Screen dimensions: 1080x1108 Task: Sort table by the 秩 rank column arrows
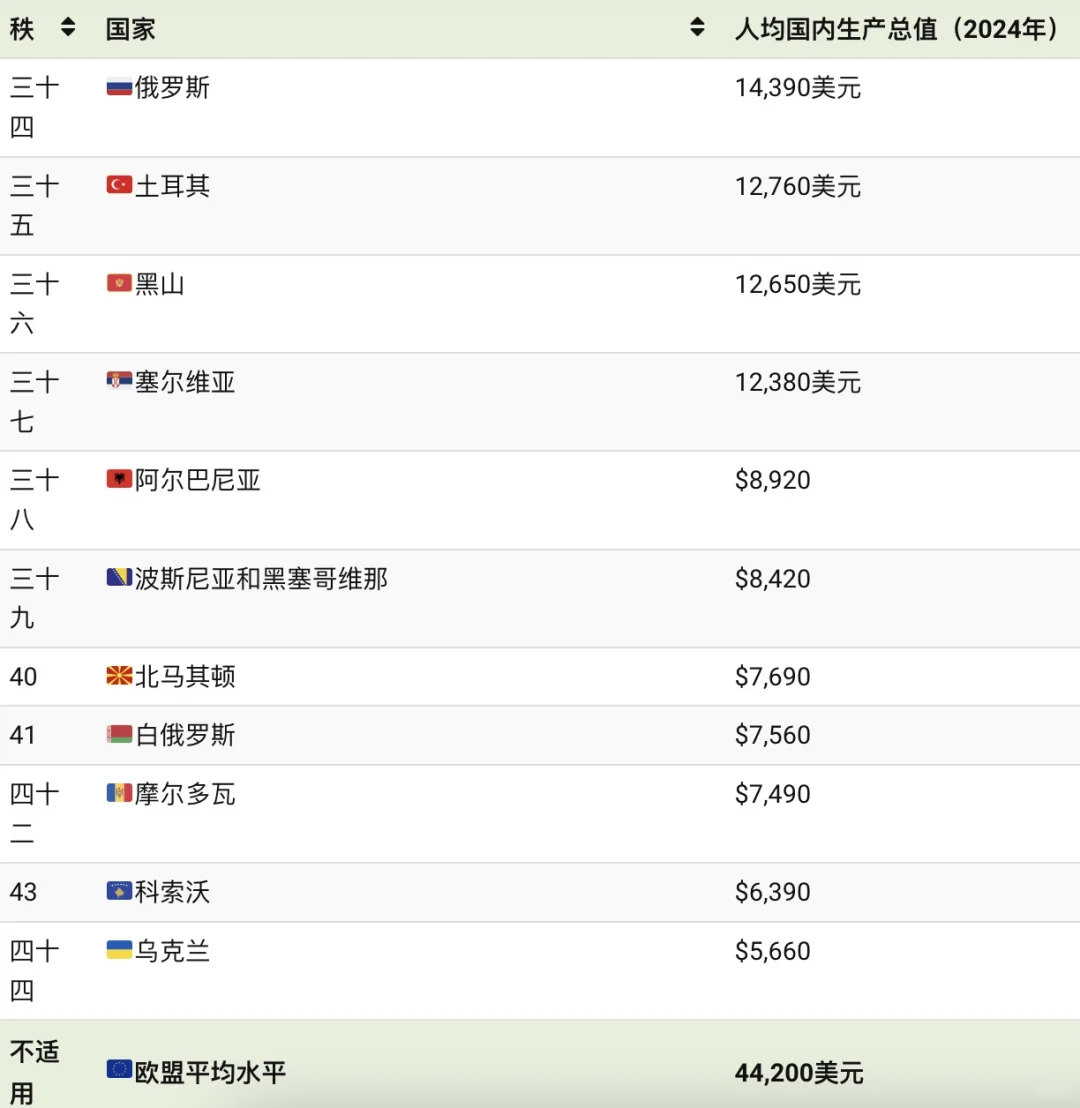68,28
